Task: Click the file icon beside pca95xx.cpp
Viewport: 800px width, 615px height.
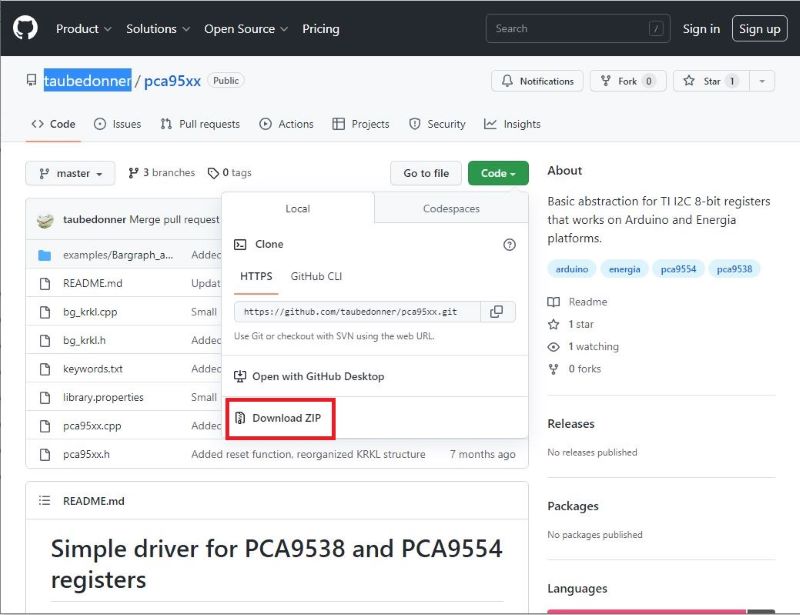Action: tap(45, 426)
